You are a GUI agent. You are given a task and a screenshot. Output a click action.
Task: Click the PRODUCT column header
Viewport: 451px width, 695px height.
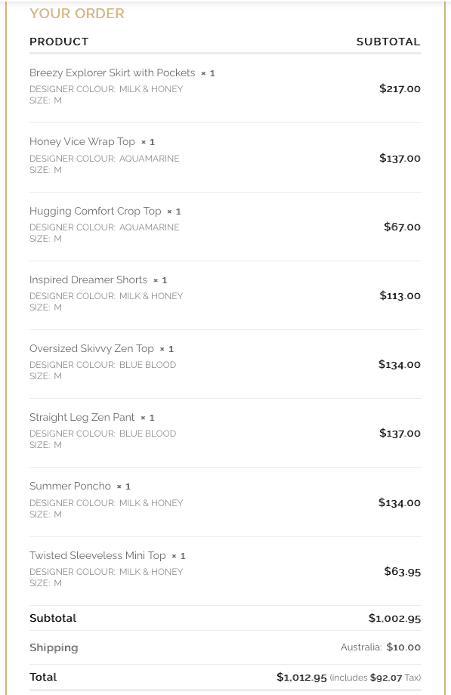tap(59, 42)
